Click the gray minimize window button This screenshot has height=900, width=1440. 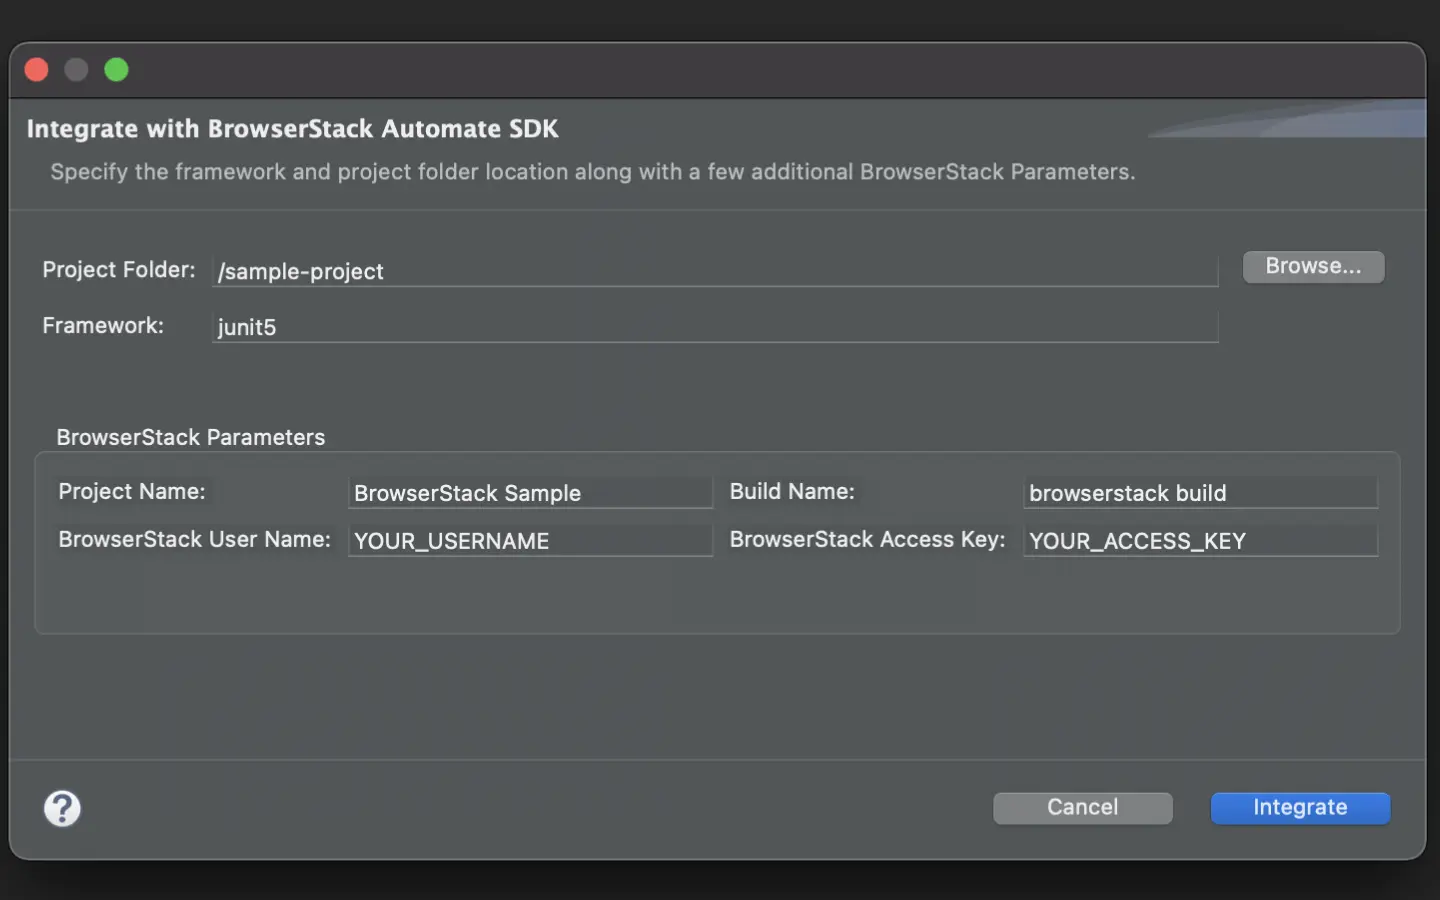[x=77, y=70]
